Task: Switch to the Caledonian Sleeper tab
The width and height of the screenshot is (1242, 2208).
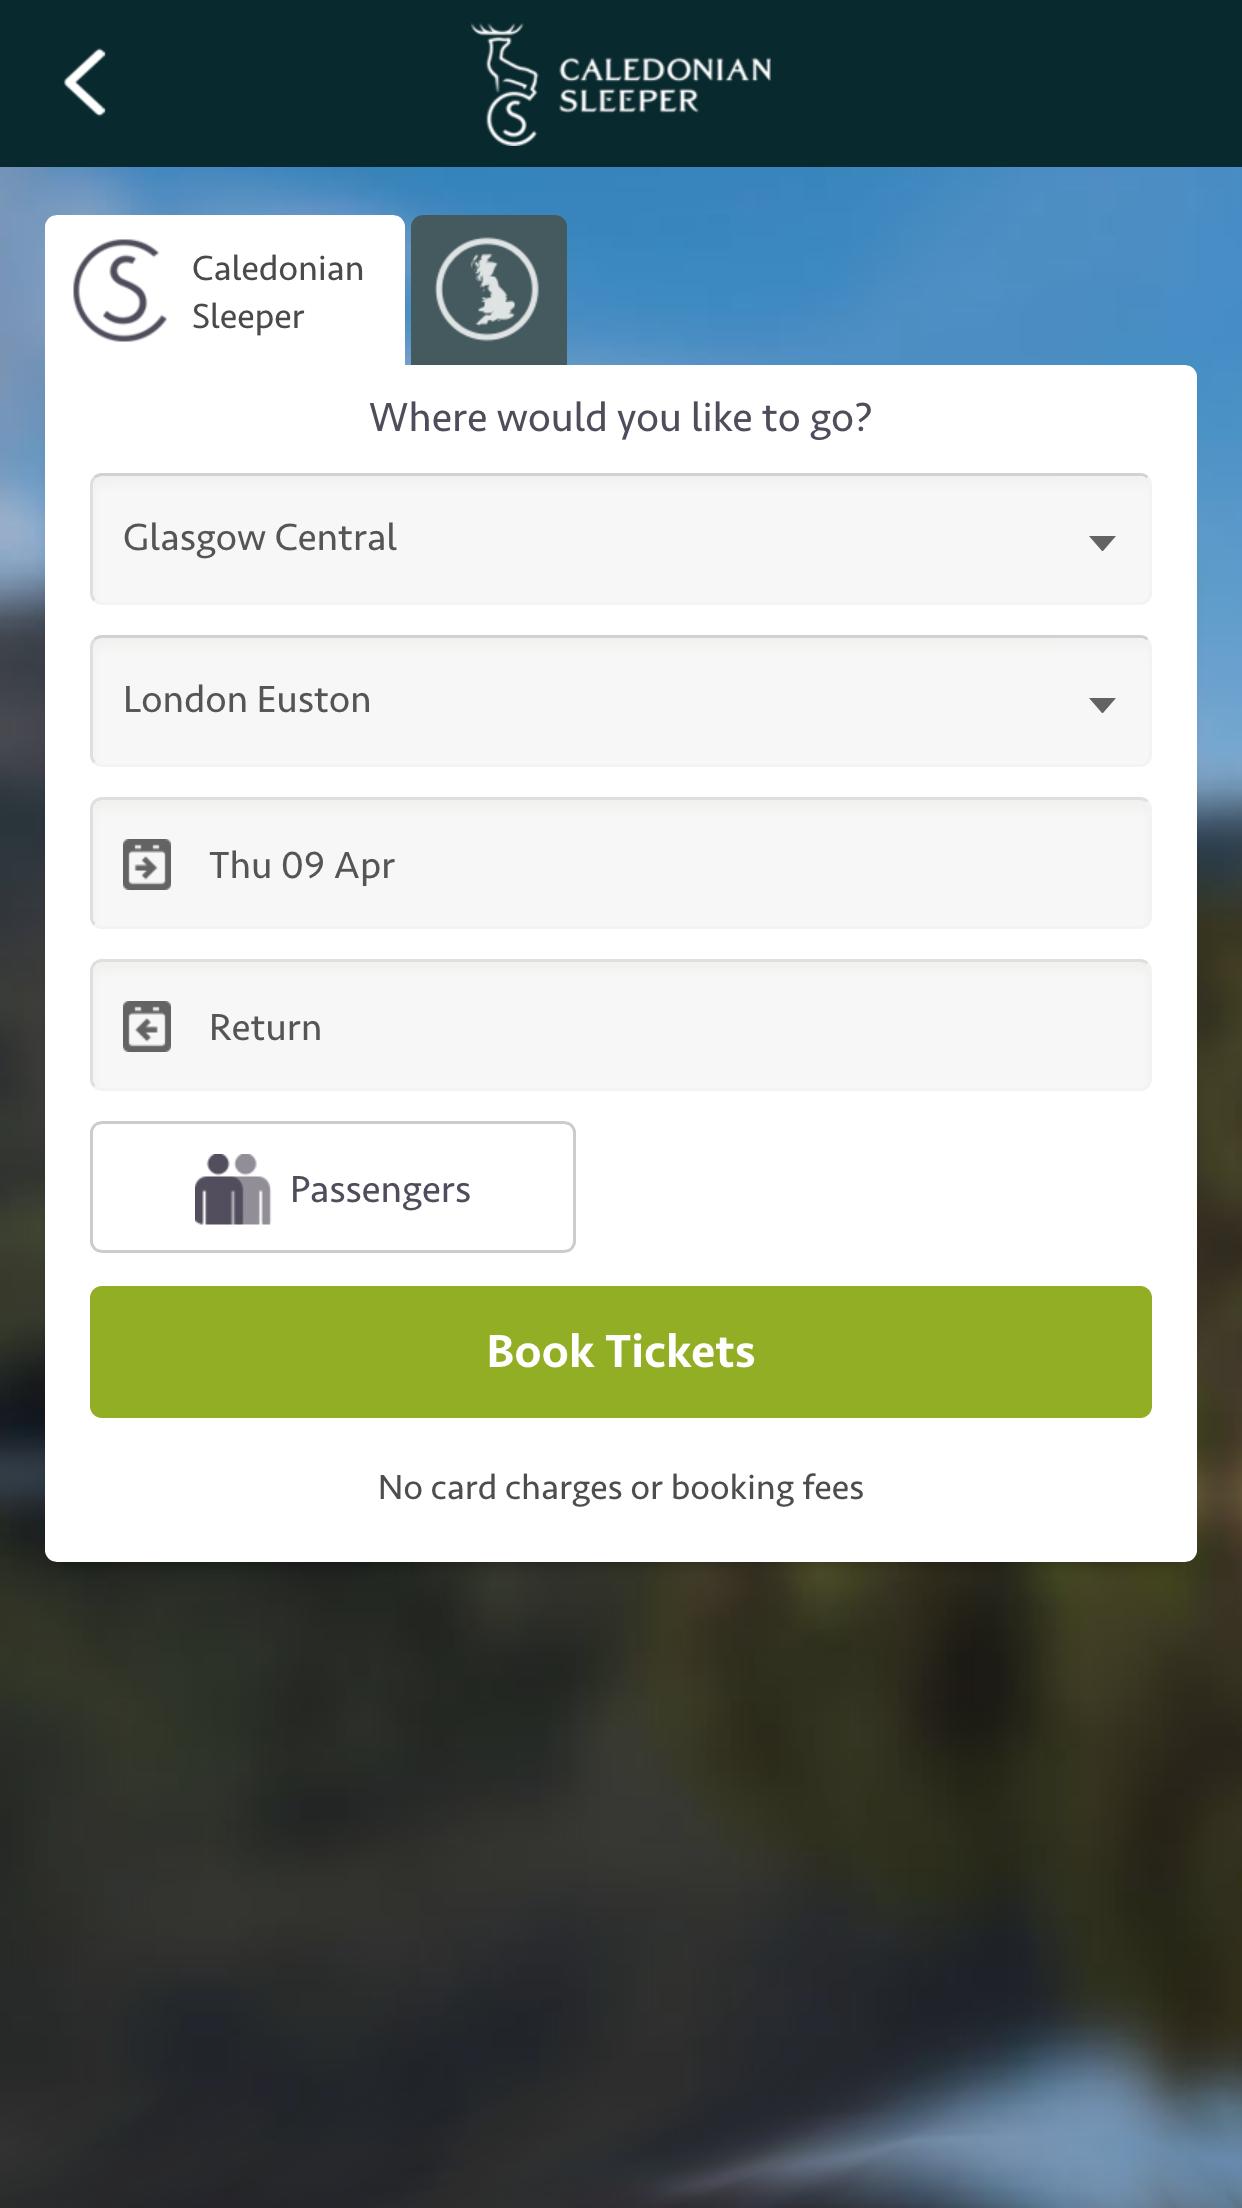Action: tap(225, 289)
